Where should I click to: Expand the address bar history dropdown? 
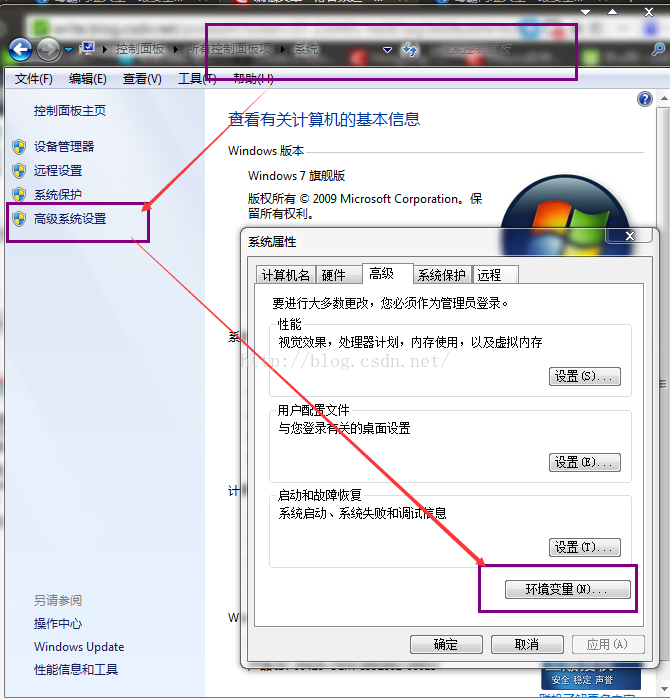tap(387, 50)
